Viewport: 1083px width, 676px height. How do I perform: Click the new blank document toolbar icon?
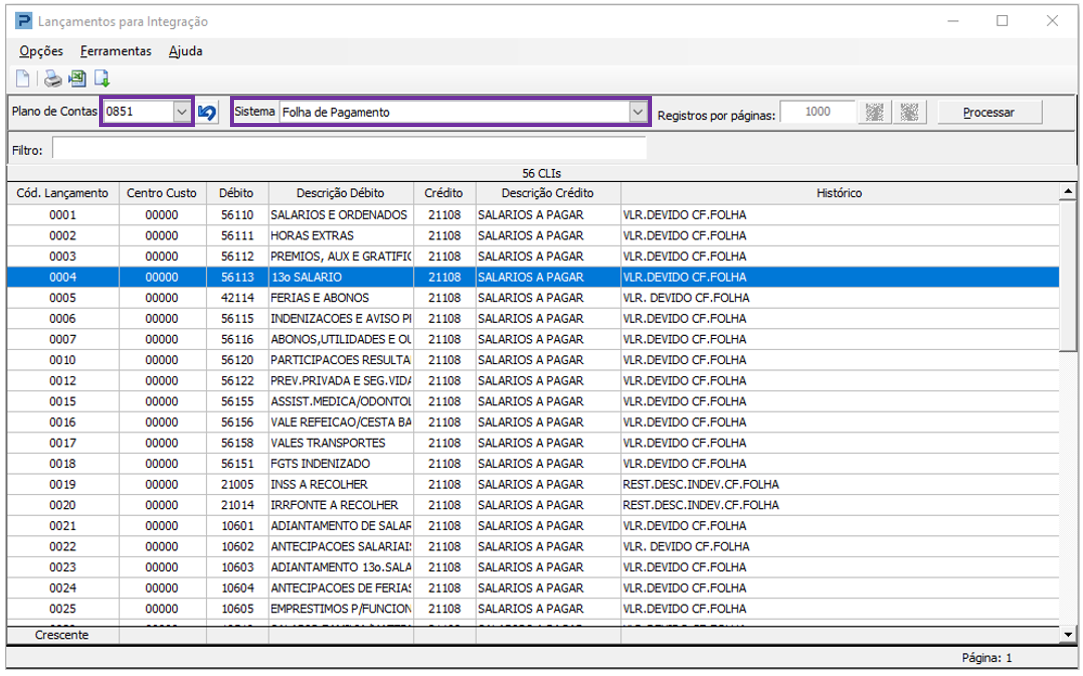point(23,79)
